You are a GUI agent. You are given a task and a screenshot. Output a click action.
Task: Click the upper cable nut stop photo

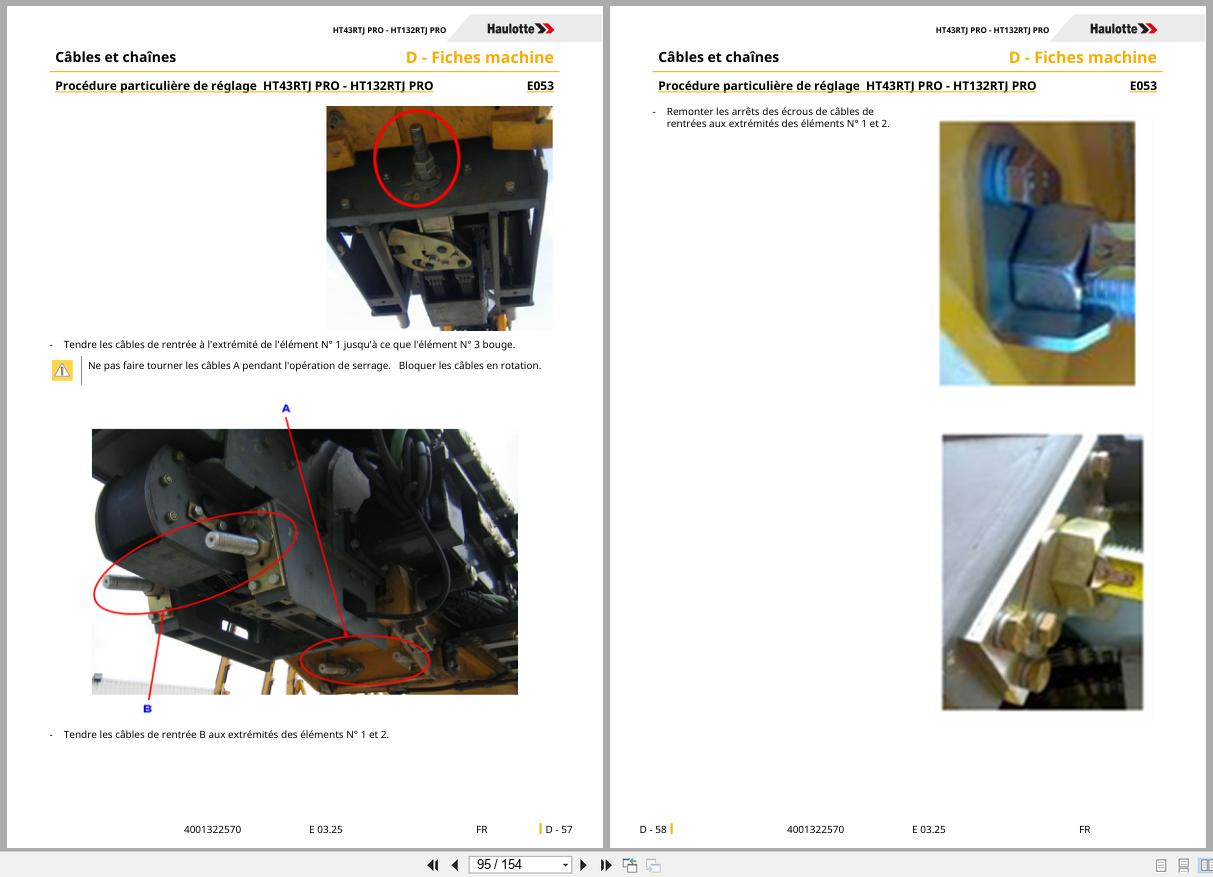1037,253
